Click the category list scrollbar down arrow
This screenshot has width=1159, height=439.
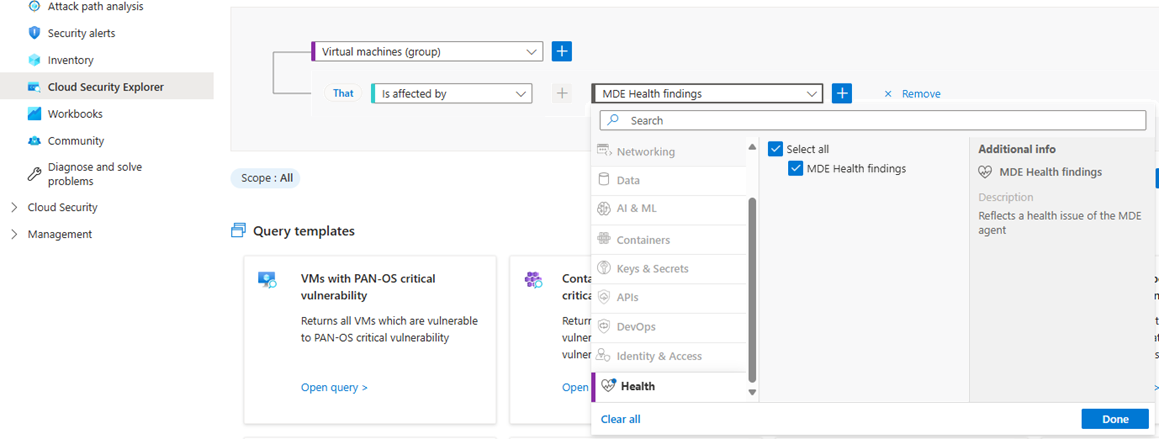point(752,393)
